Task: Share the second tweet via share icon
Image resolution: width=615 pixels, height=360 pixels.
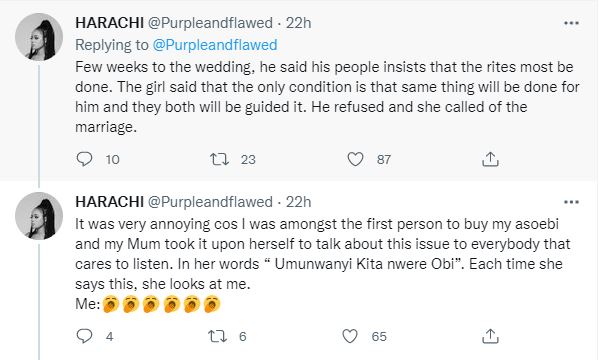Action: (490, 336)
